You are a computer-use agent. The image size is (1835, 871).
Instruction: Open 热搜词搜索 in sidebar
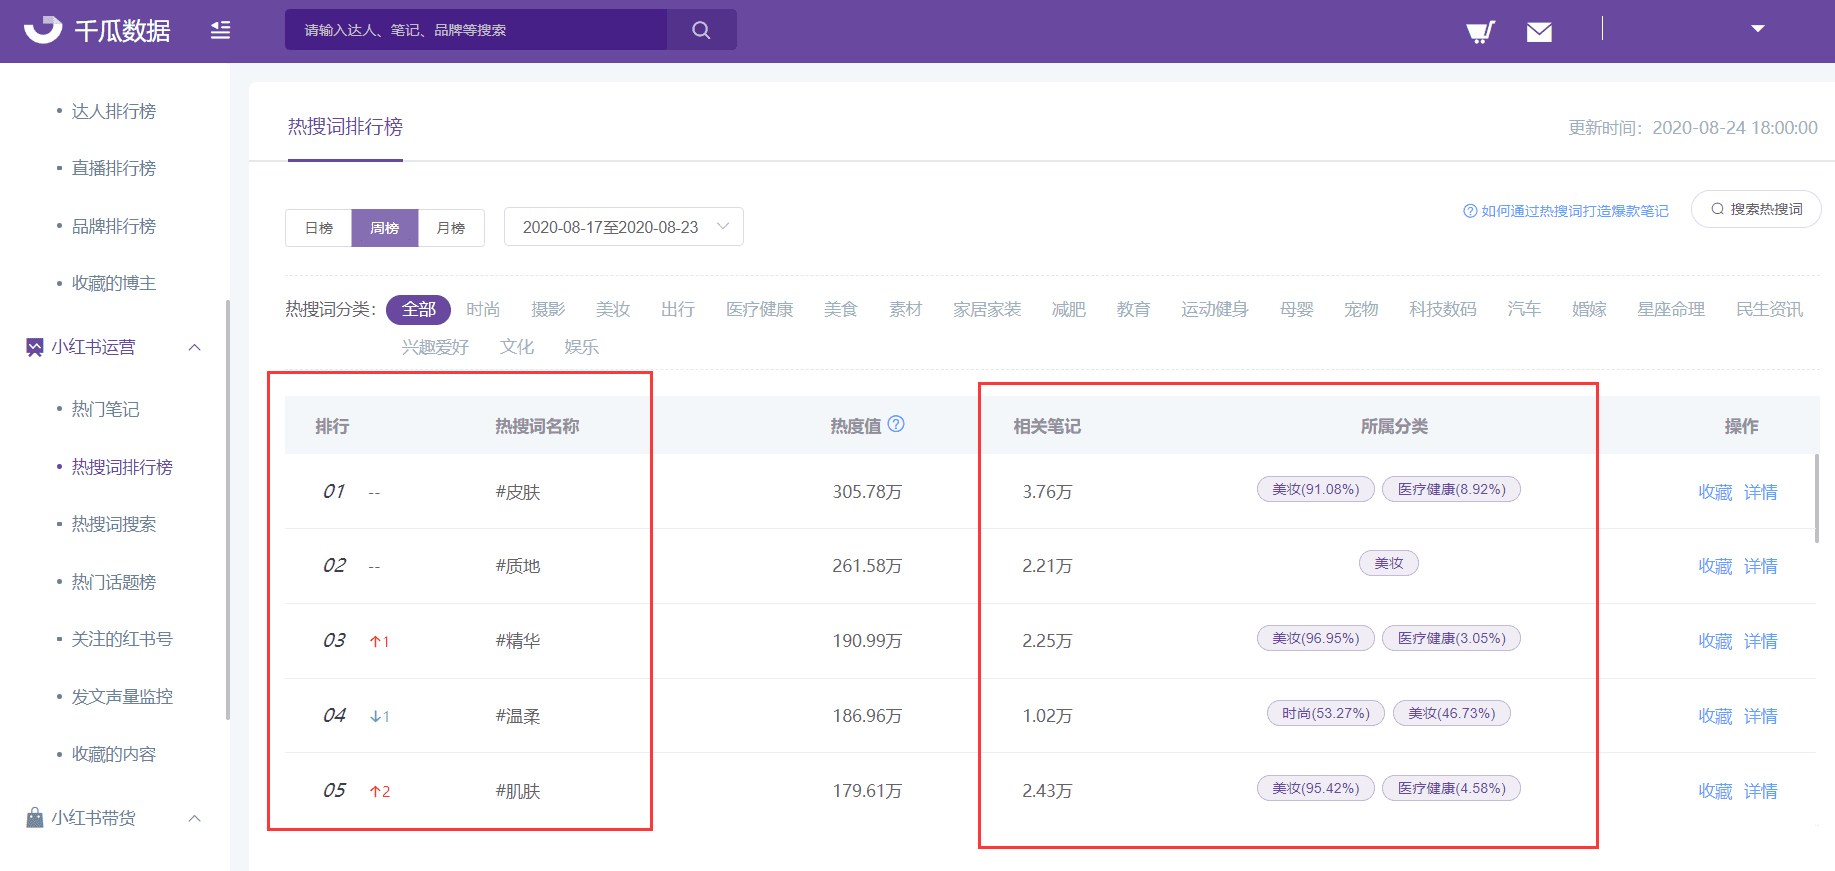(114, 524)
